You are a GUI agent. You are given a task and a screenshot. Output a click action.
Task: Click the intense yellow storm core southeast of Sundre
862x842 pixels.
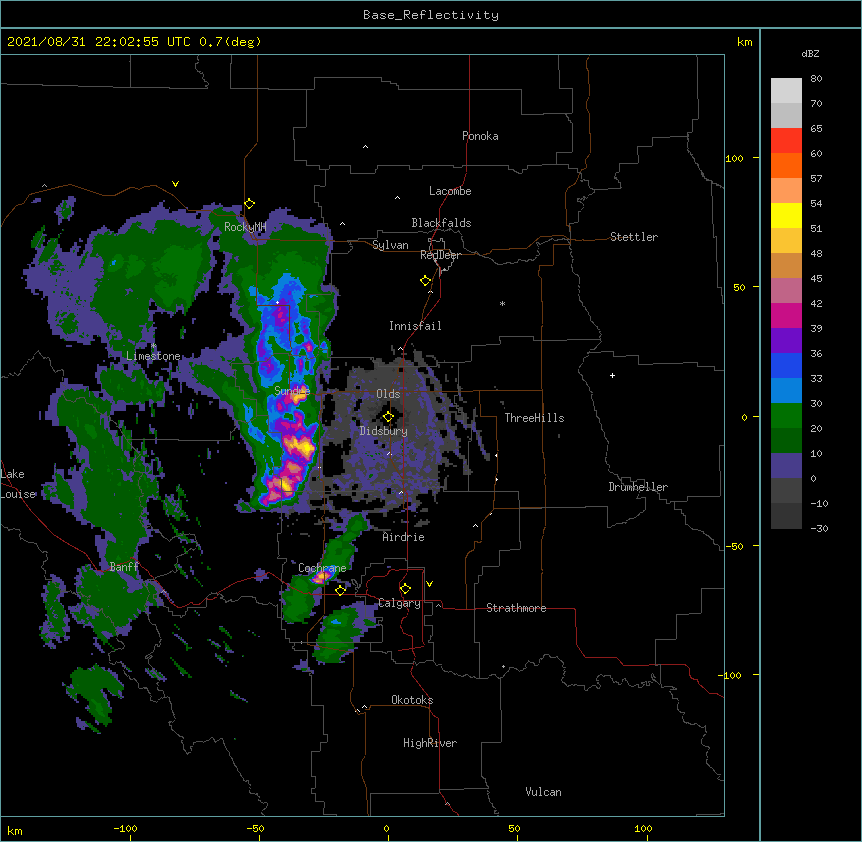300,445
